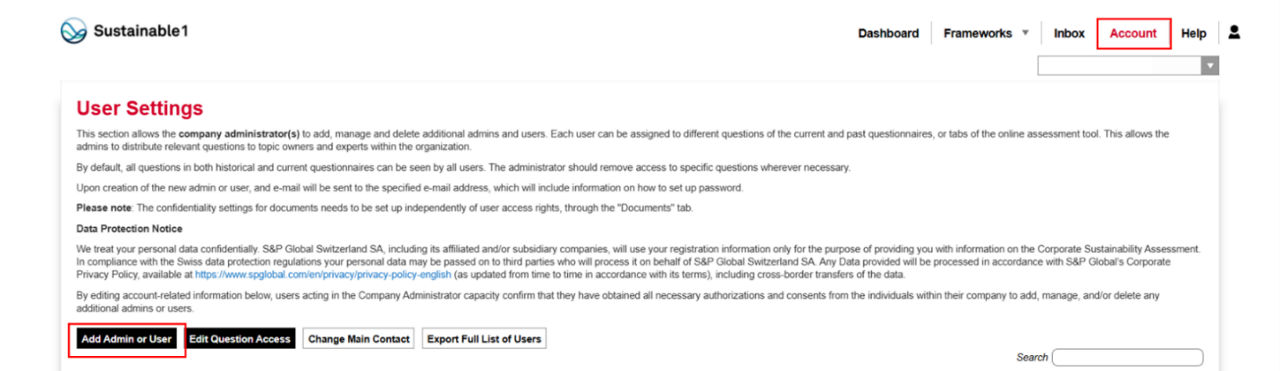Open the Frameworks menu
Image resolution: width=1280 pixels, height=371 pixels.
[x=978, y=33]
